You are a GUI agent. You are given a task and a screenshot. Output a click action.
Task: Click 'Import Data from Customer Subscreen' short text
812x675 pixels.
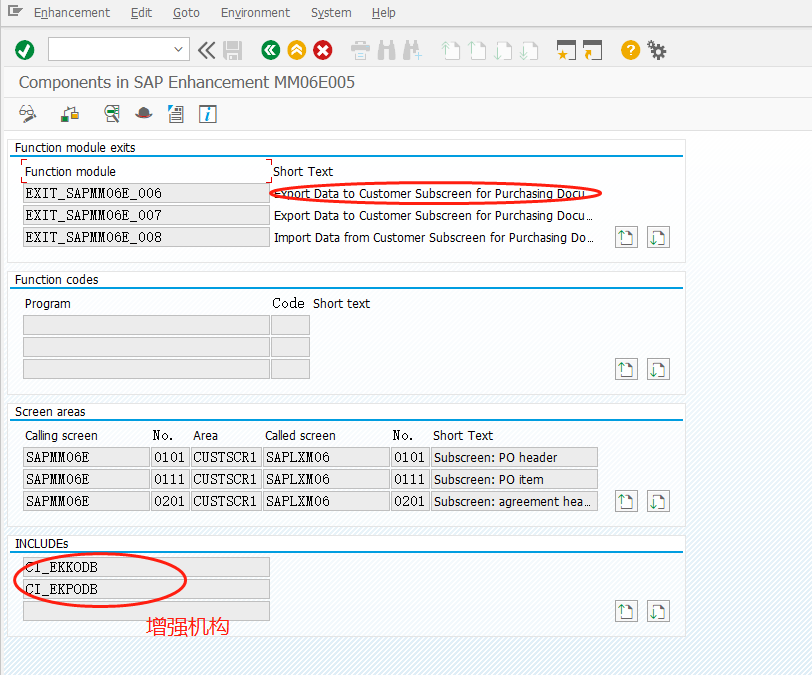(433, 238)
